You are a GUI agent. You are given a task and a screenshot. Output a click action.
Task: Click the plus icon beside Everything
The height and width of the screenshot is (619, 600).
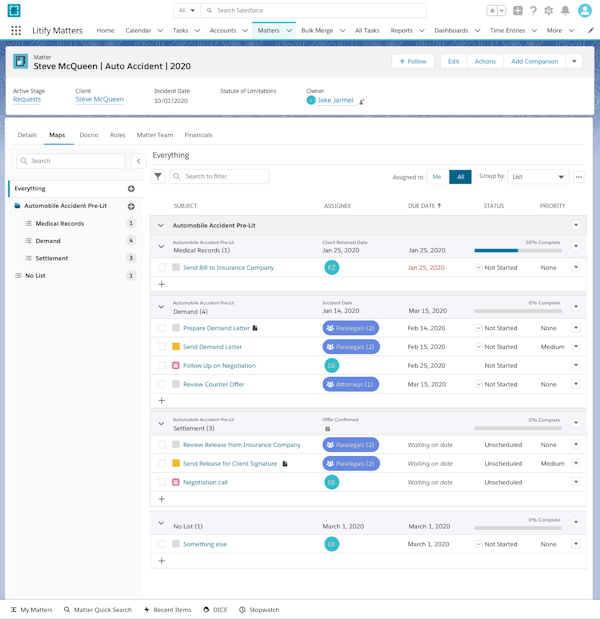click(131, 189)
